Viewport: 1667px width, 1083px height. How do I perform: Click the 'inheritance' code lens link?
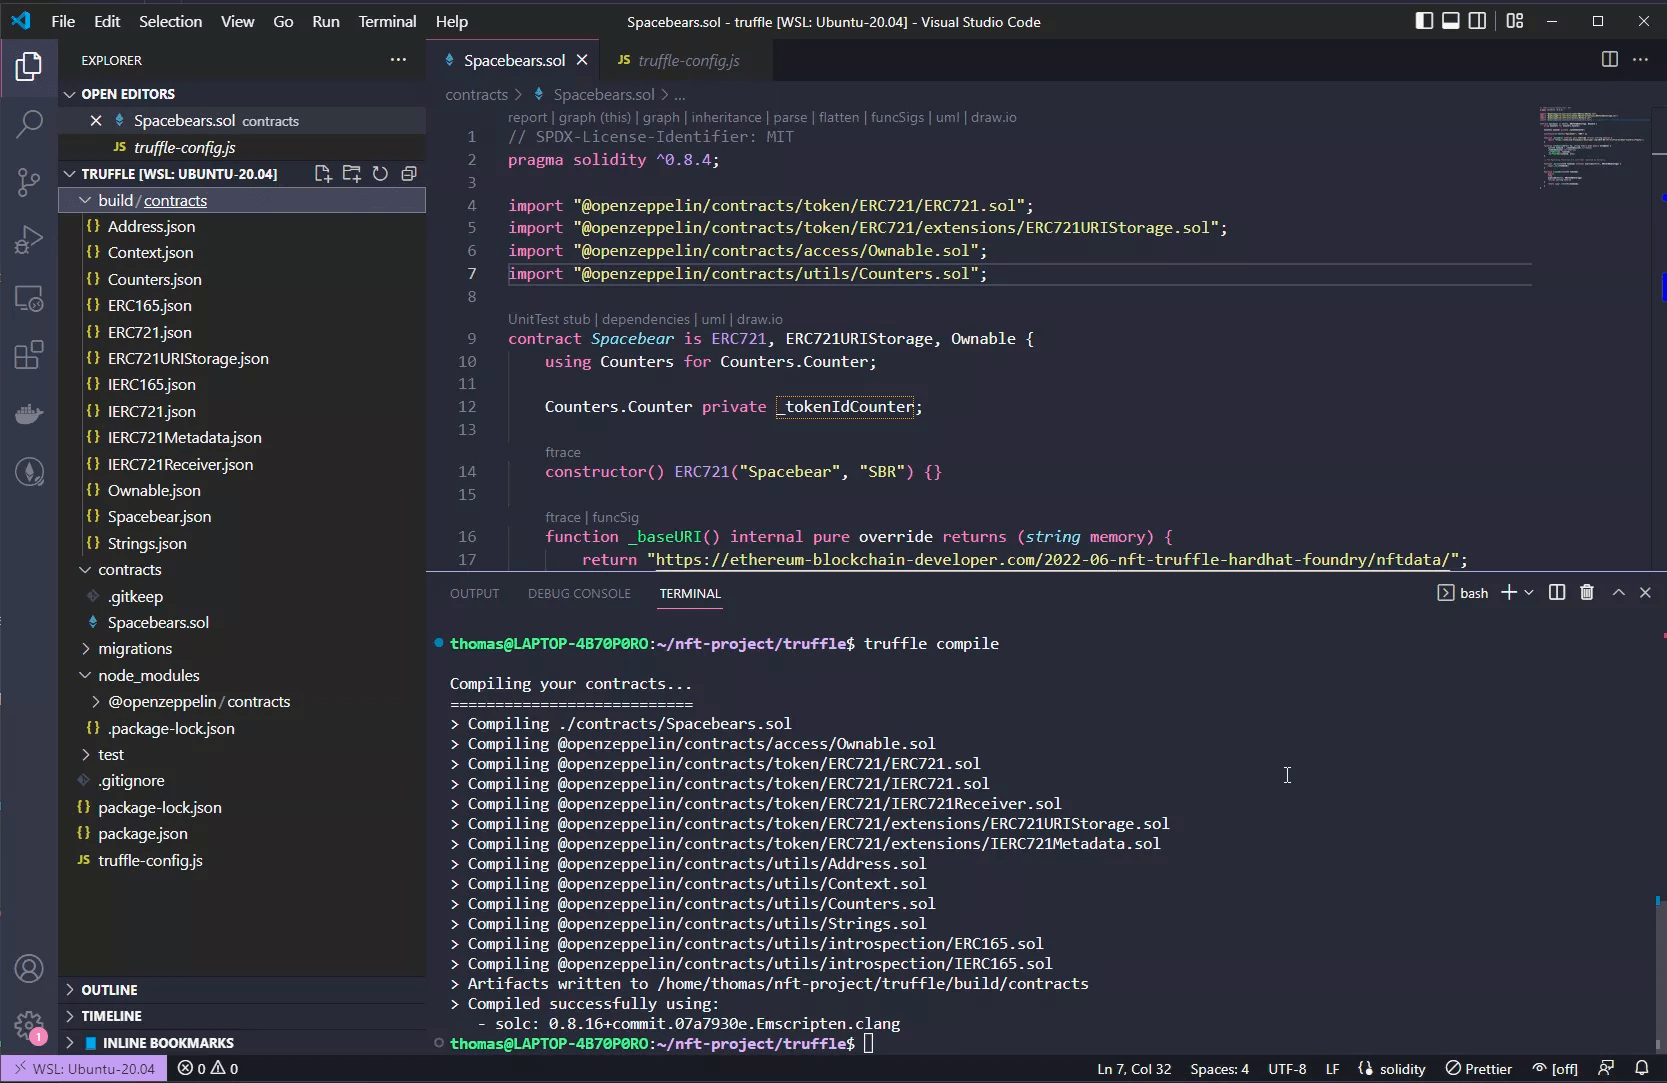click(726, 117)
